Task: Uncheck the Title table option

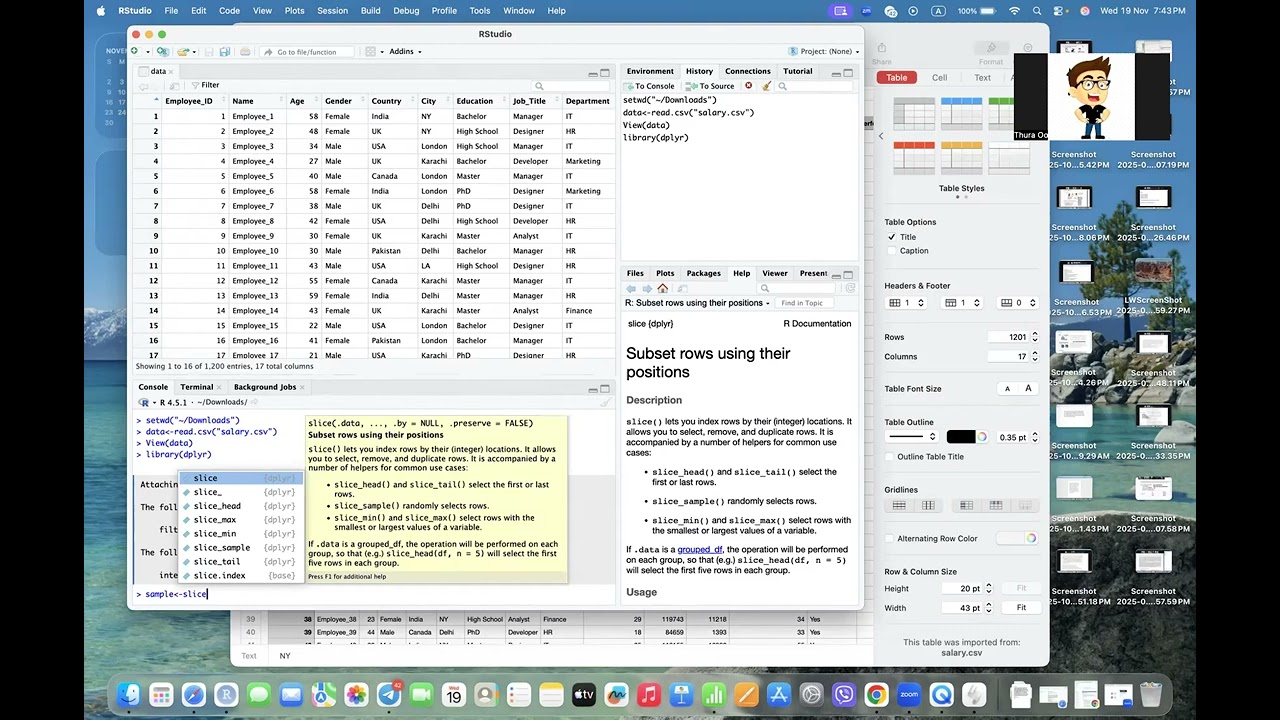Action: [891, 237]
